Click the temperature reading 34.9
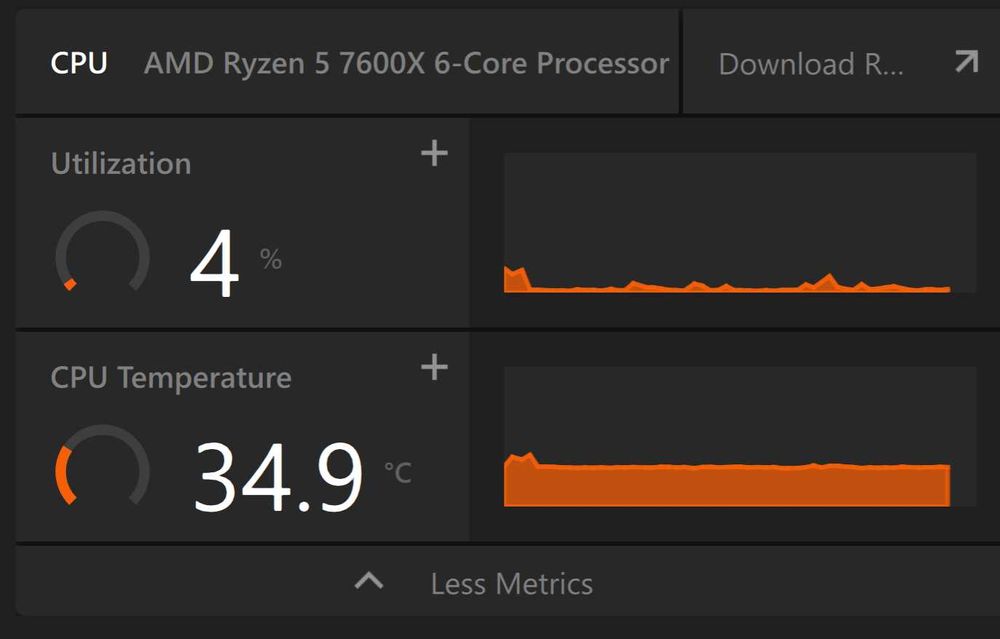The height and width of the screenshot is (639, 1000). (x=278, y=477)
